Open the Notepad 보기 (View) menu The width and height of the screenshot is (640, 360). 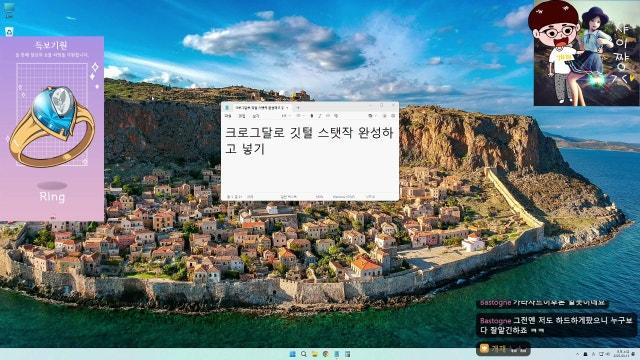coord(256,116)
